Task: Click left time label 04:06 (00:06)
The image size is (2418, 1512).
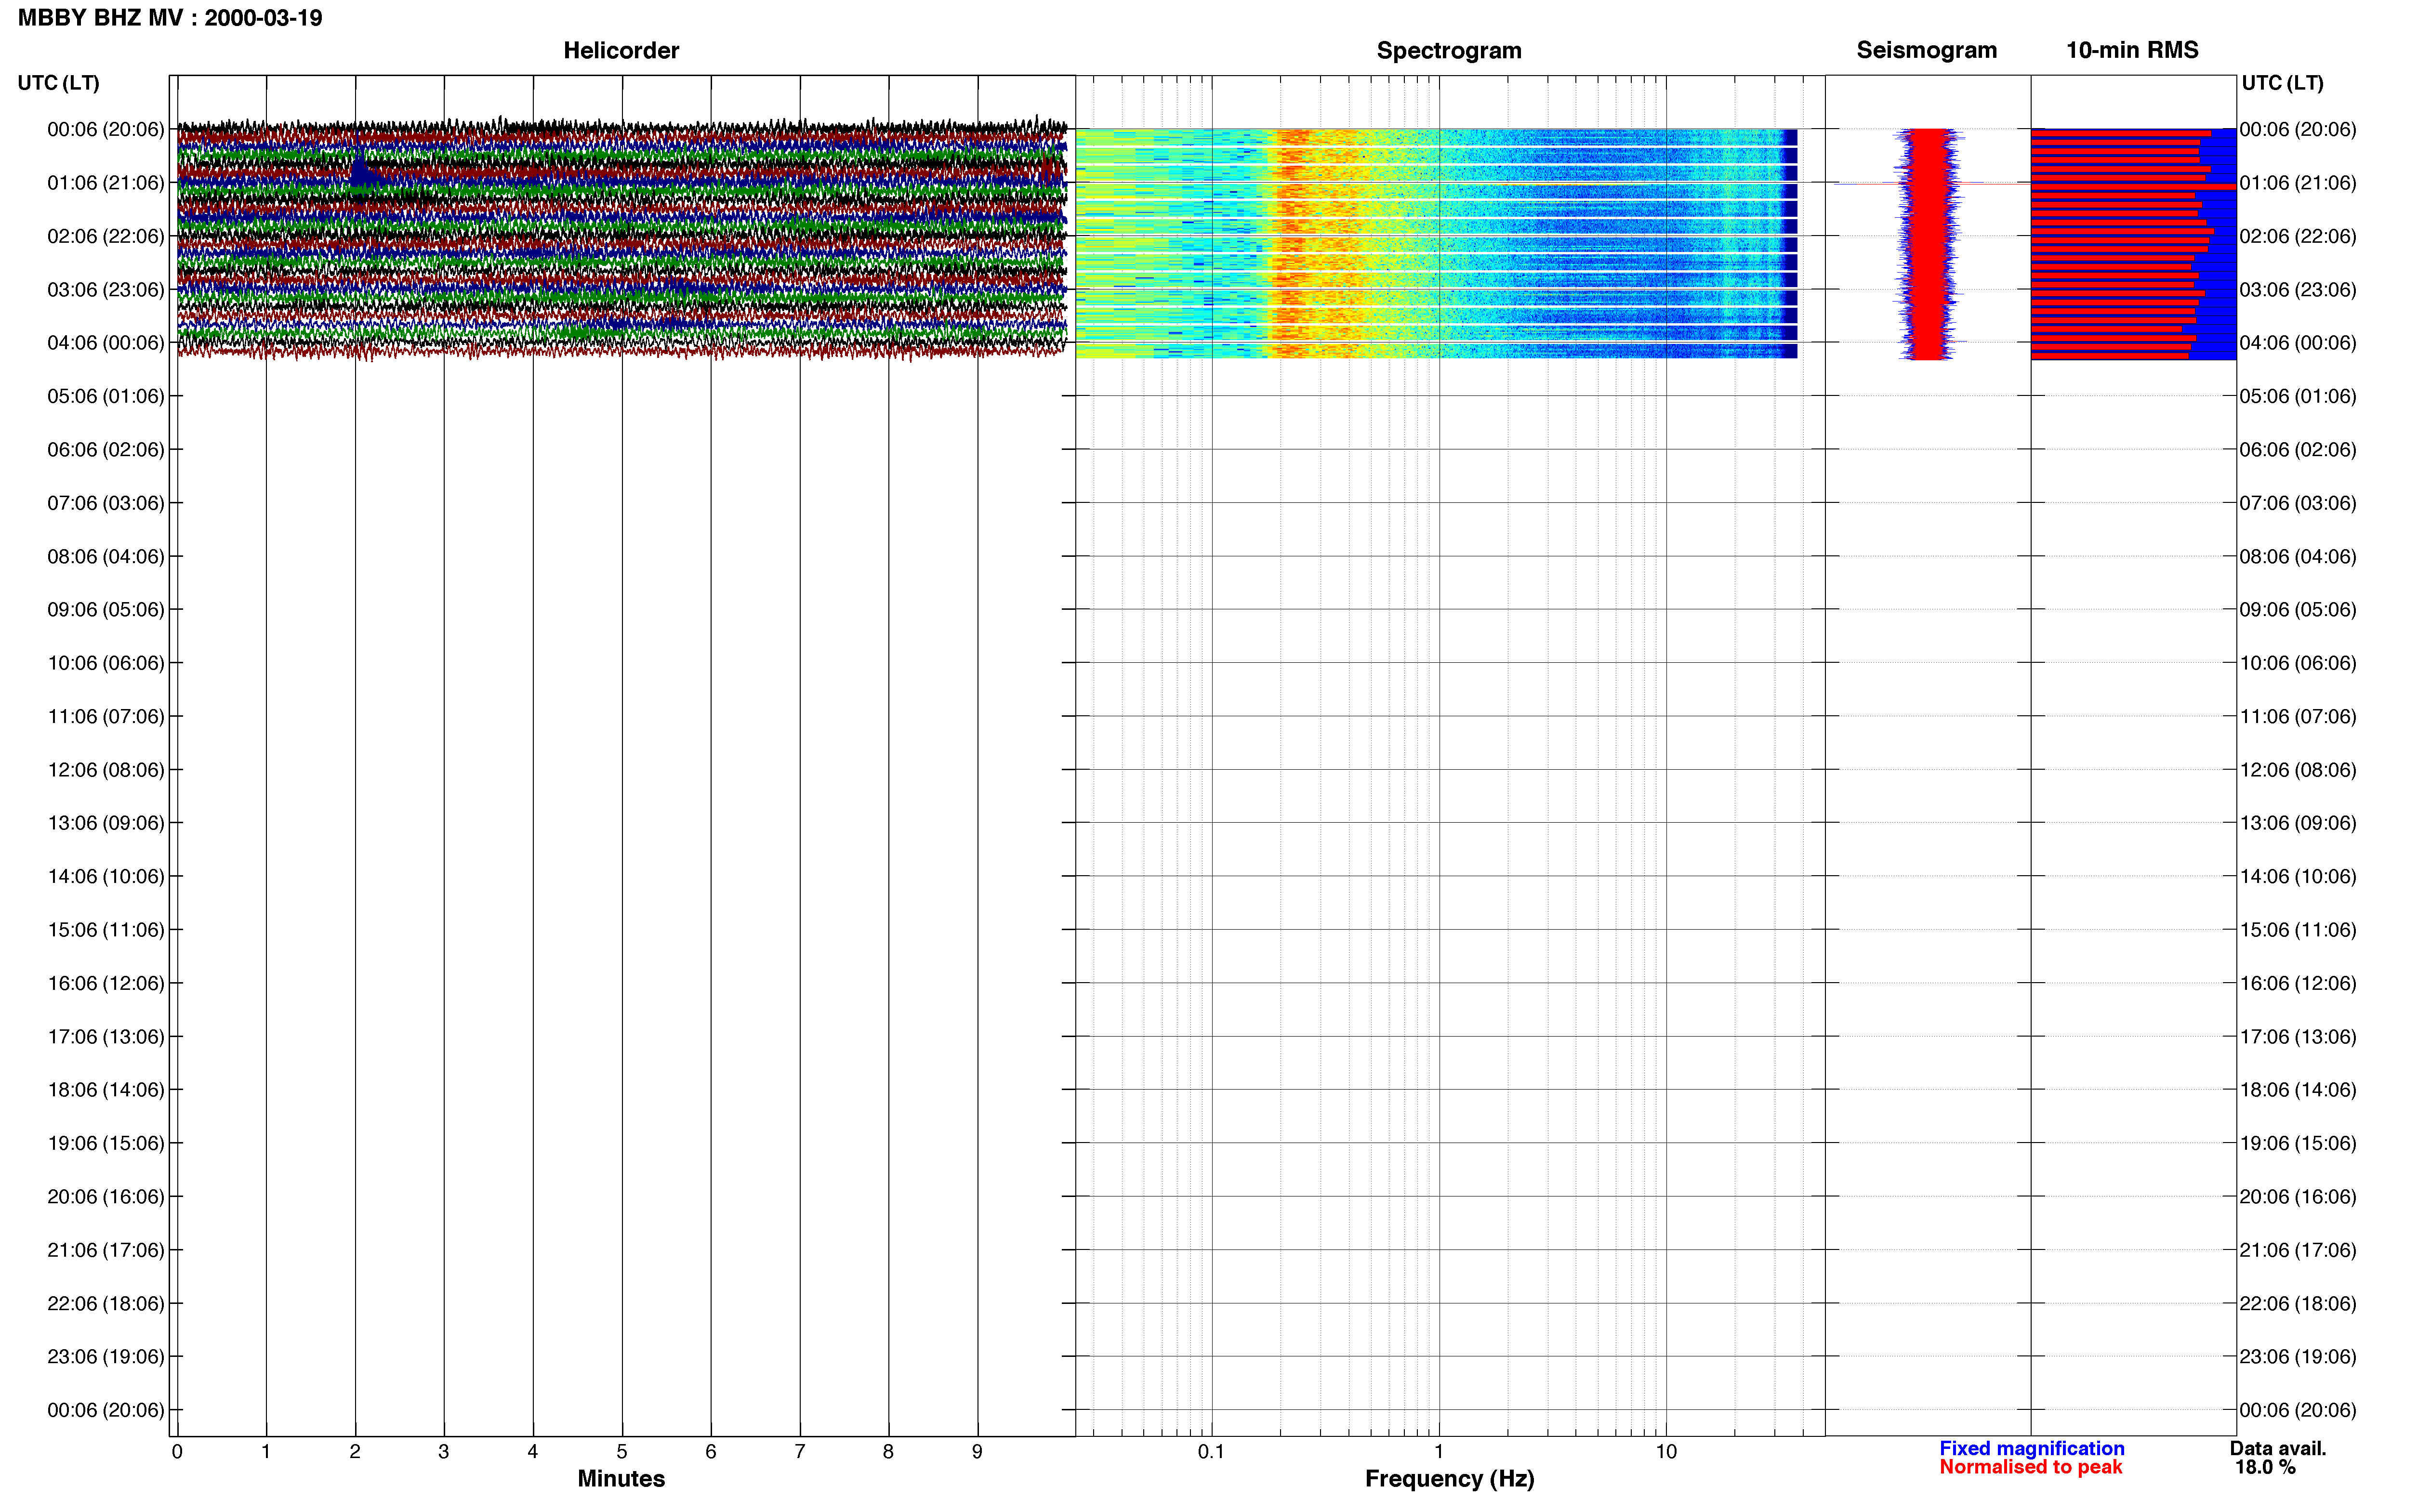Action: pyautogui.click(x=105, y=343)
